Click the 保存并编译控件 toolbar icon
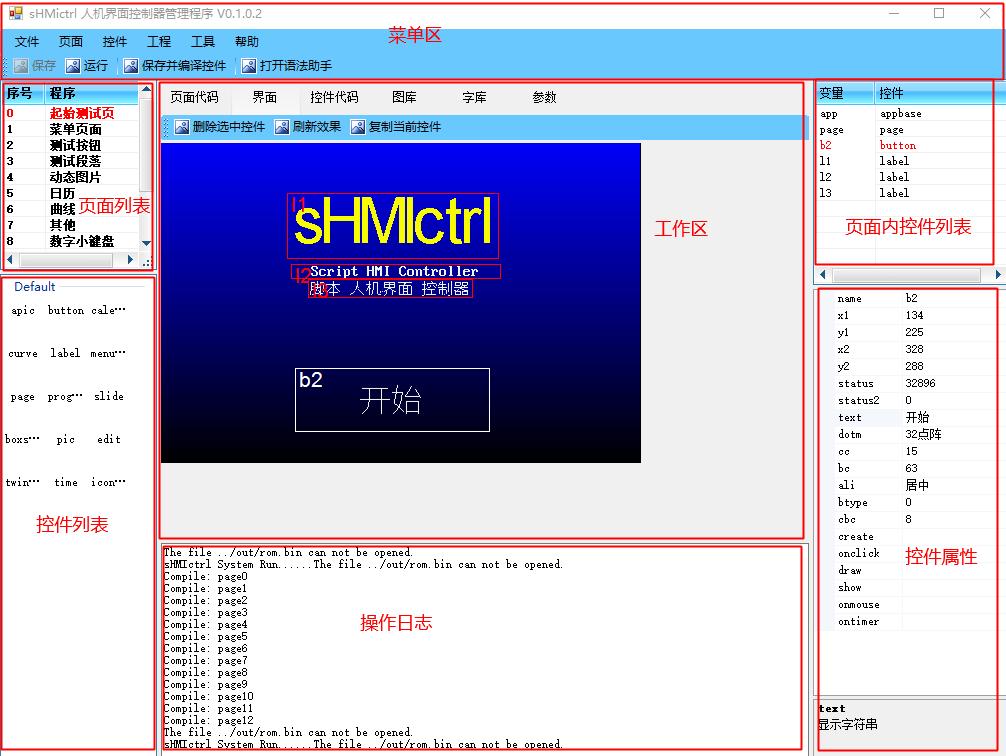Image resolution: width=1006 pixels, height=756 pixels. point(131,65)
